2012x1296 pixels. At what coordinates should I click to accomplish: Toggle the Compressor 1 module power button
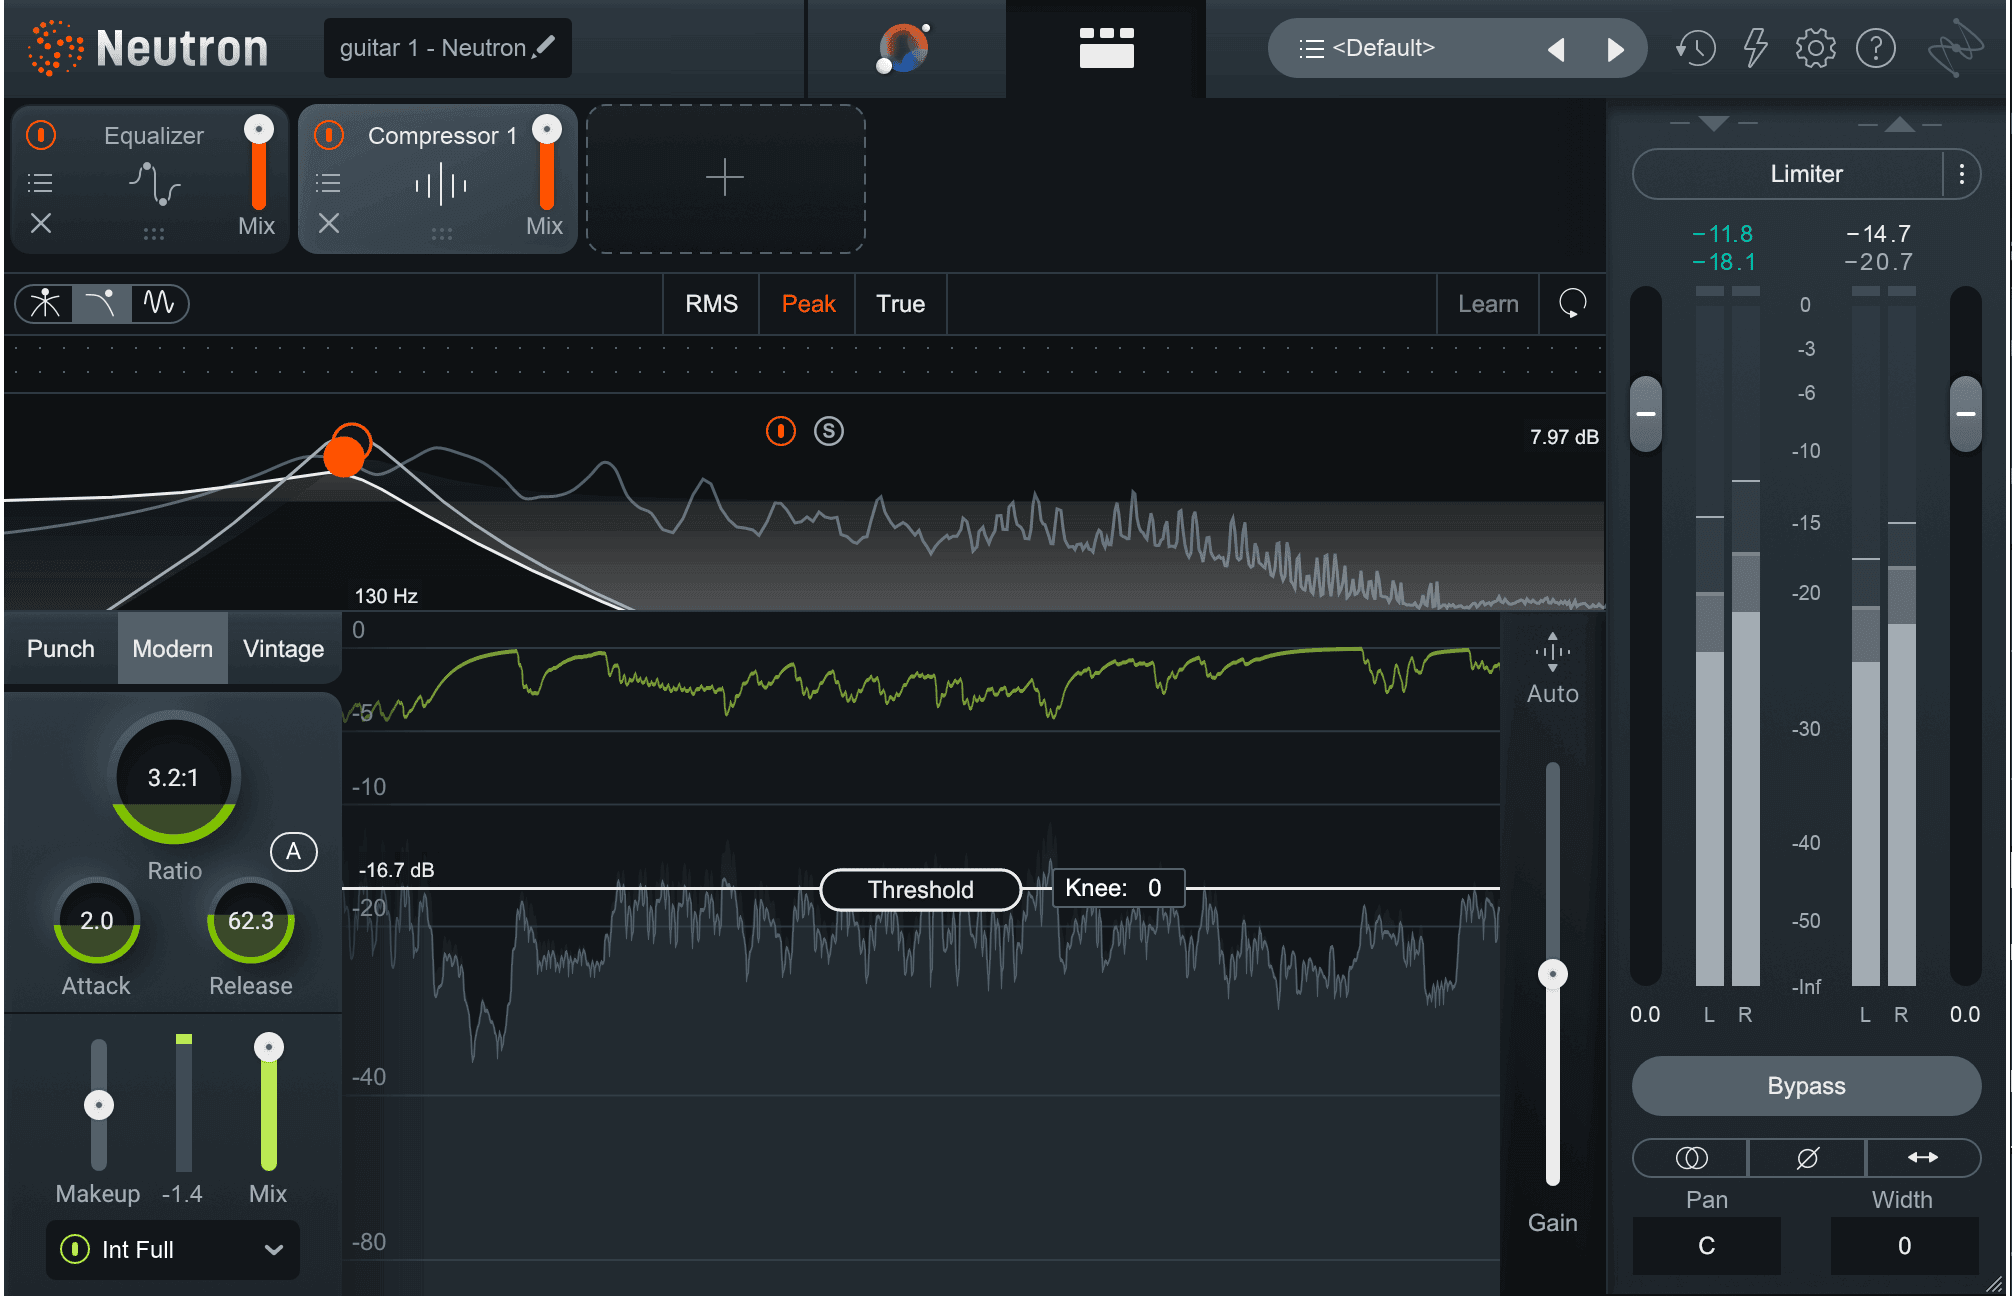click(x=329, y=134)
